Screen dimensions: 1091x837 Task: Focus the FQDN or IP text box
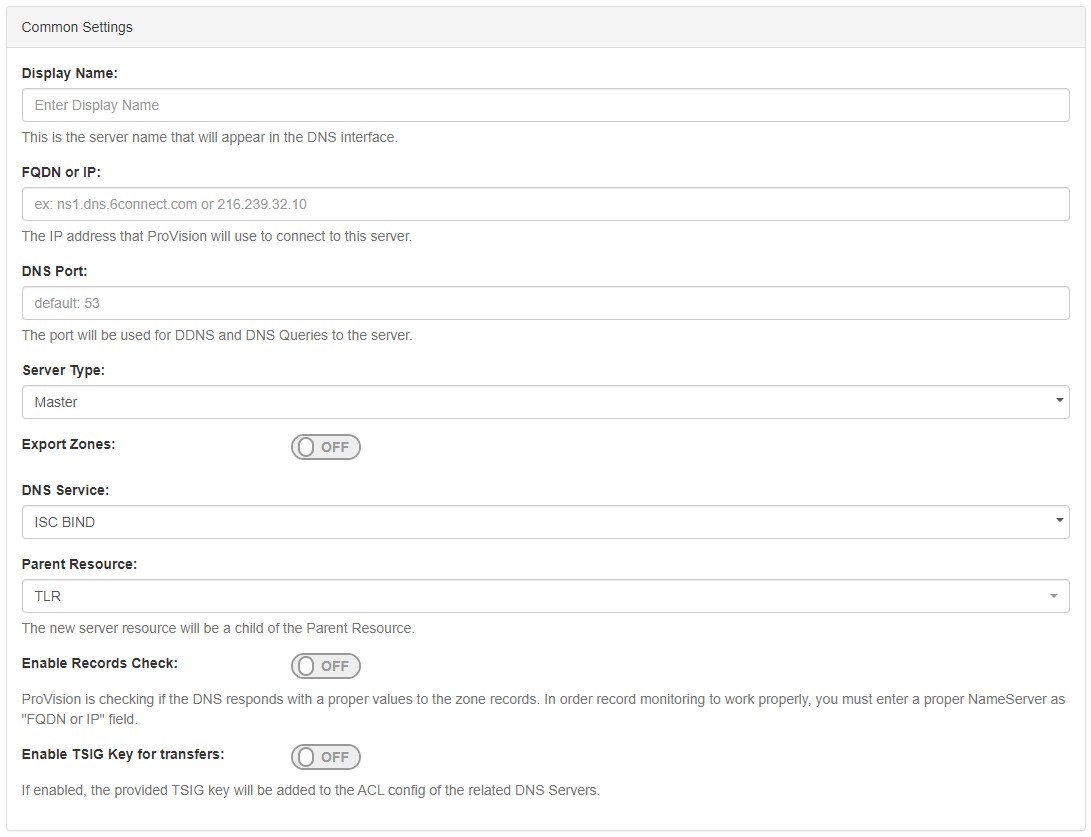point(545,204)
